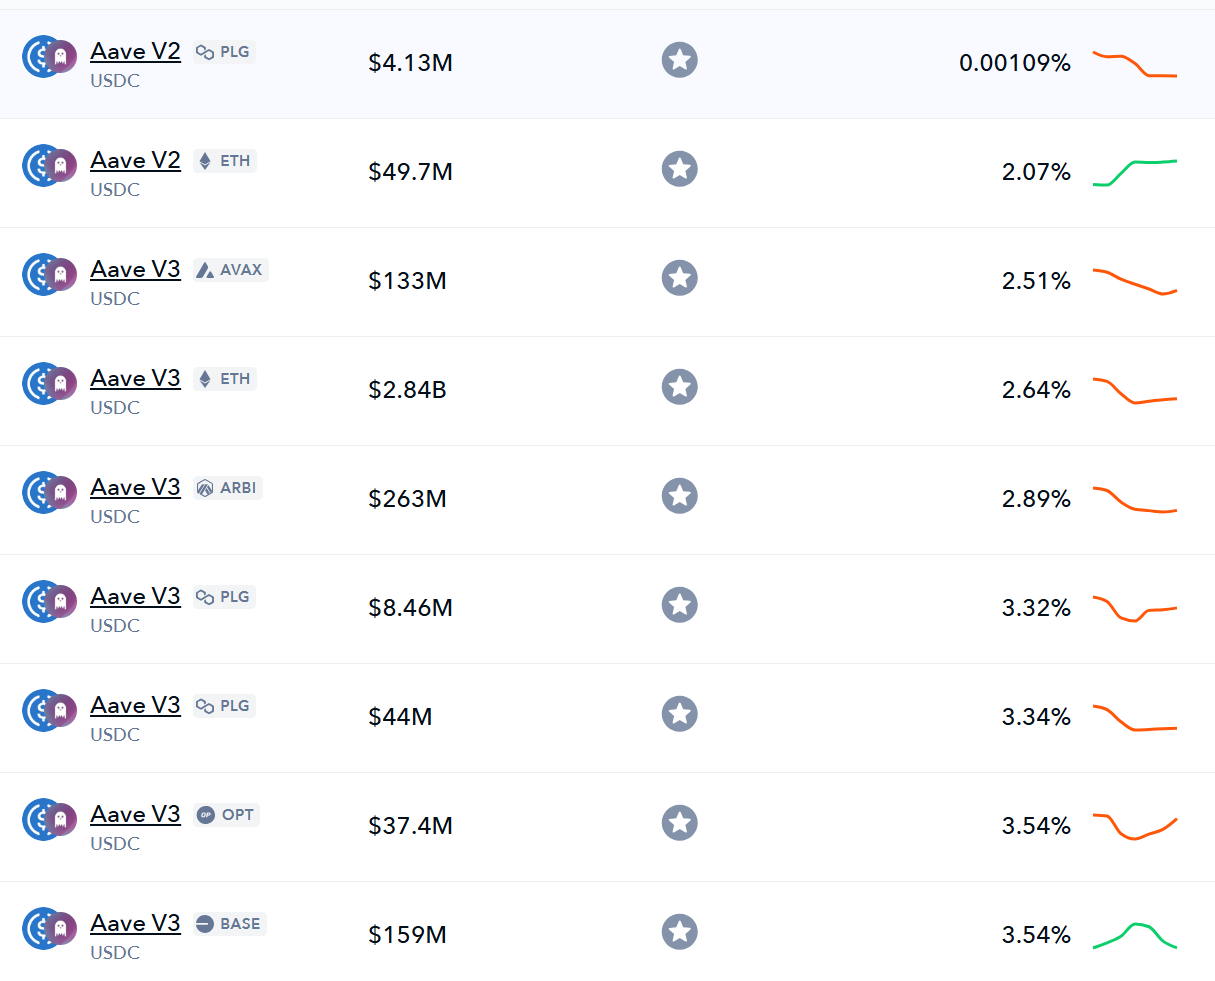Click the ETH chain icon next to Aave V2
This screenshot has width=1215, height=981.
(x=224, y=160)
